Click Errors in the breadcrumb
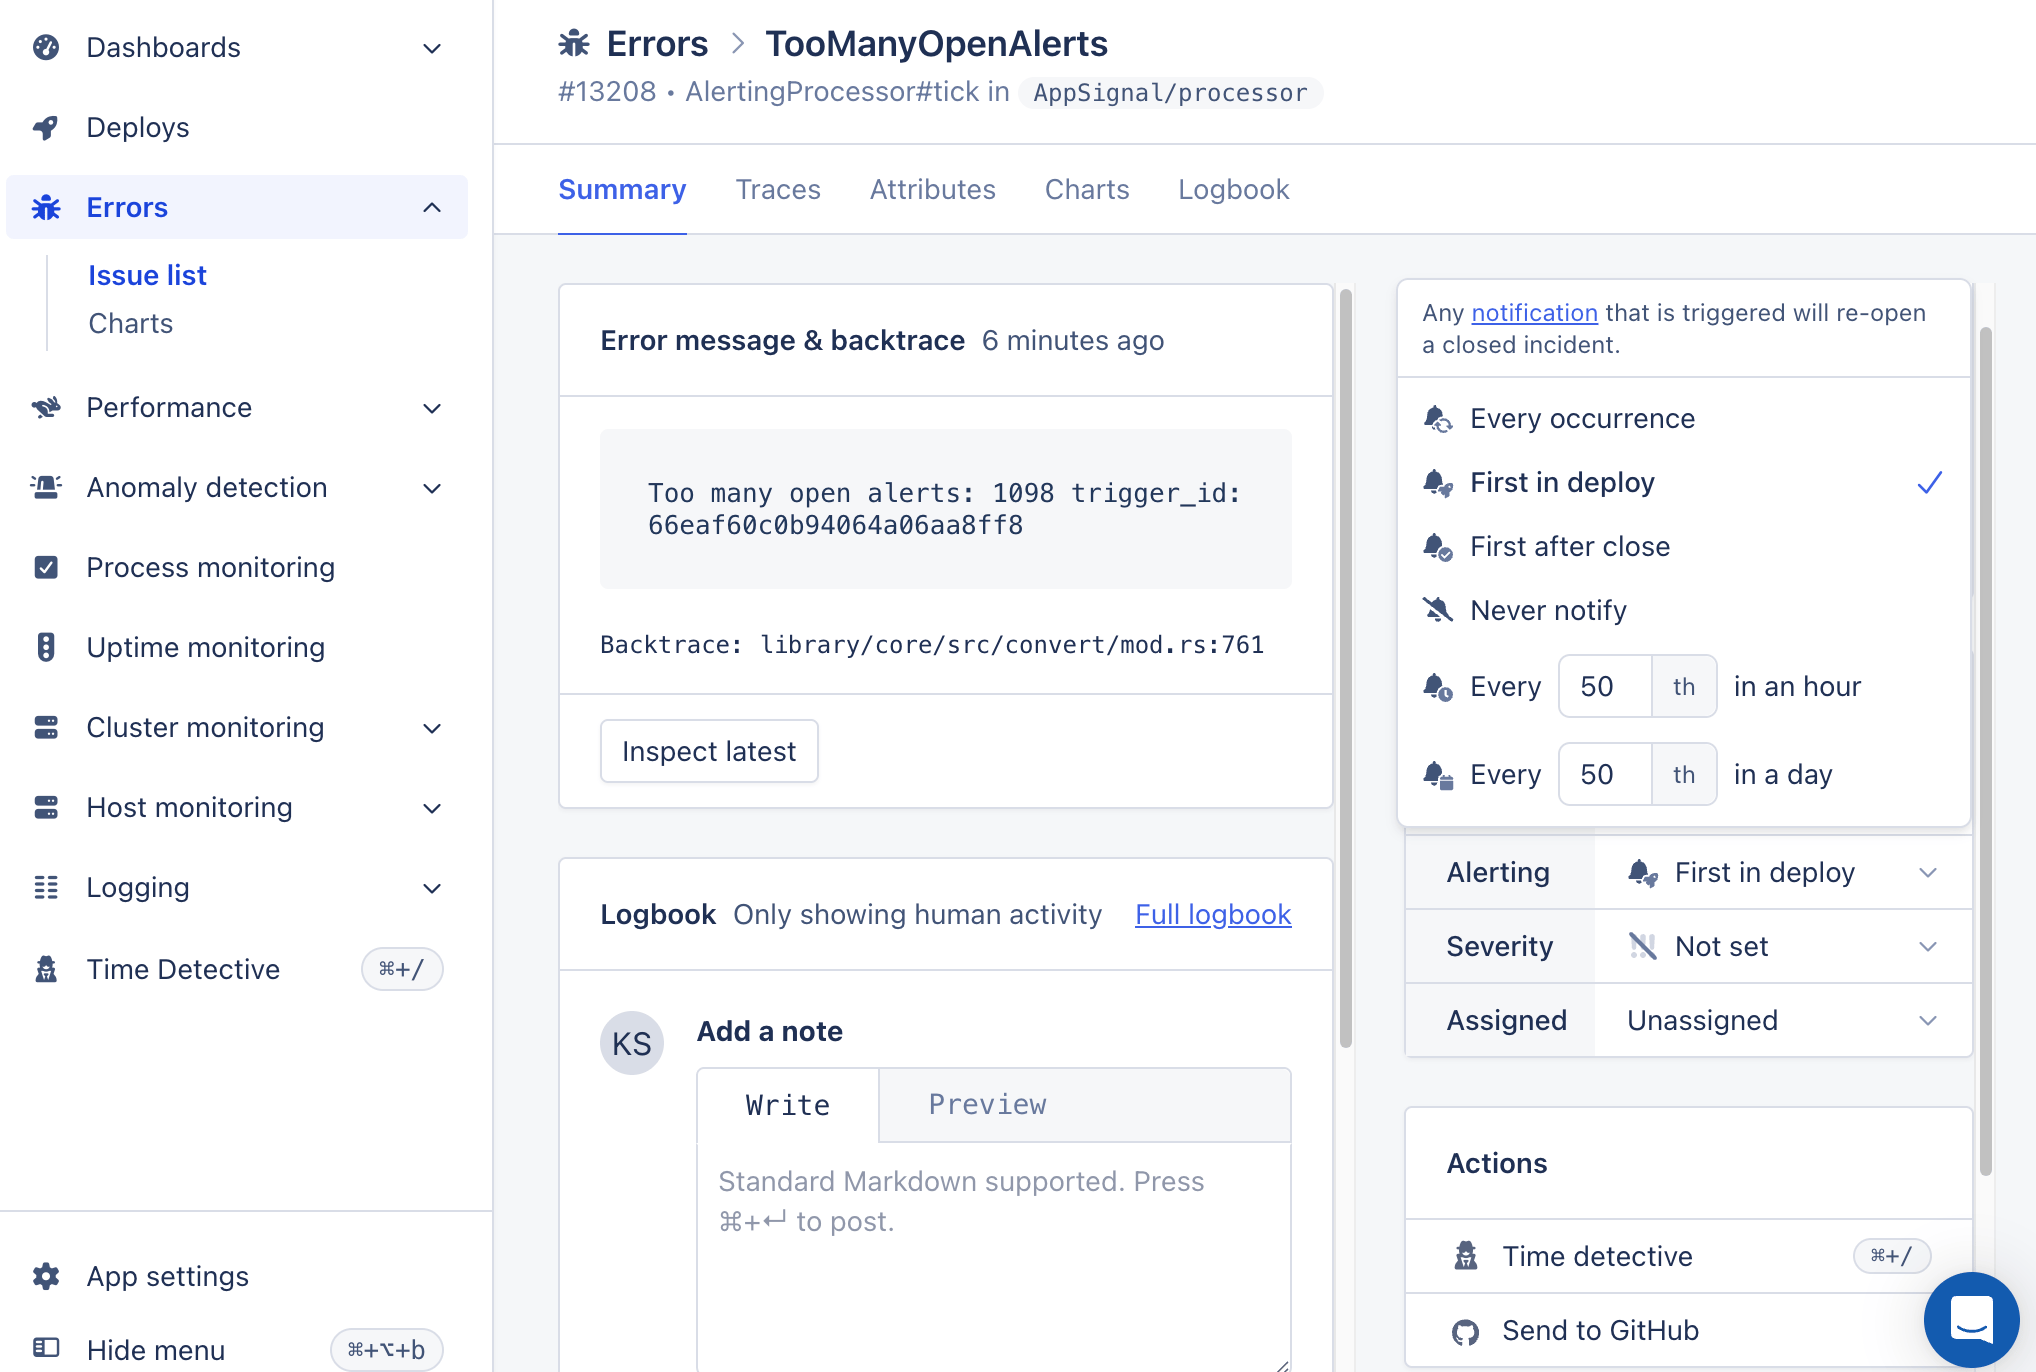Screen dimensions: 2036x1372 [657, 43]
